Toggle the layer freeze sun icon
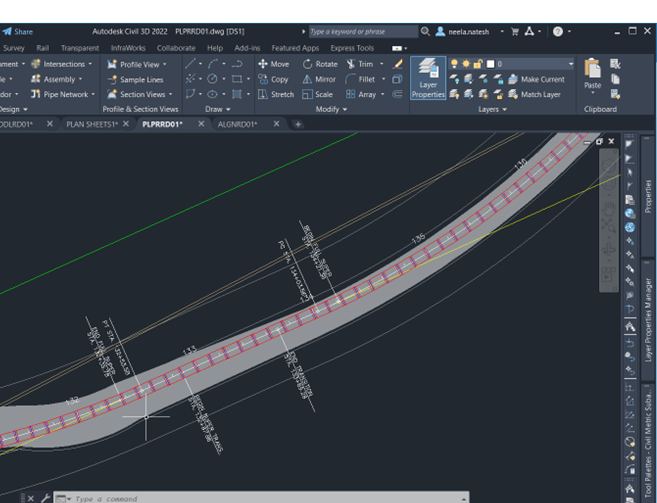Screen dimensions: 657x503 tap(466, 64)
